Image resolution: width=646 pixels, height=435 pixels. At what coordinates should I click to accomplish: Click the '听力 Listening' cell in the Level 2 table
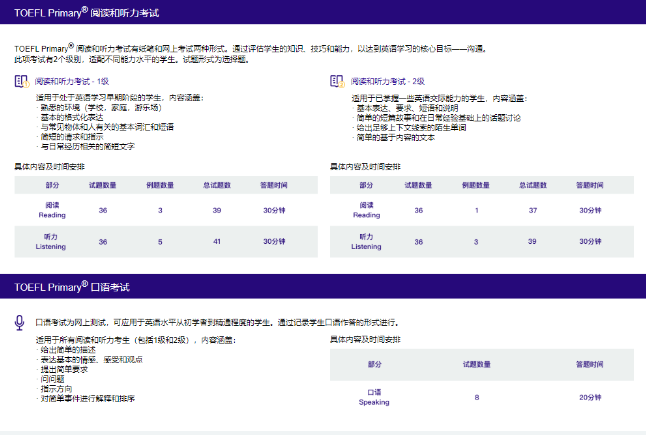click(366, 242)
